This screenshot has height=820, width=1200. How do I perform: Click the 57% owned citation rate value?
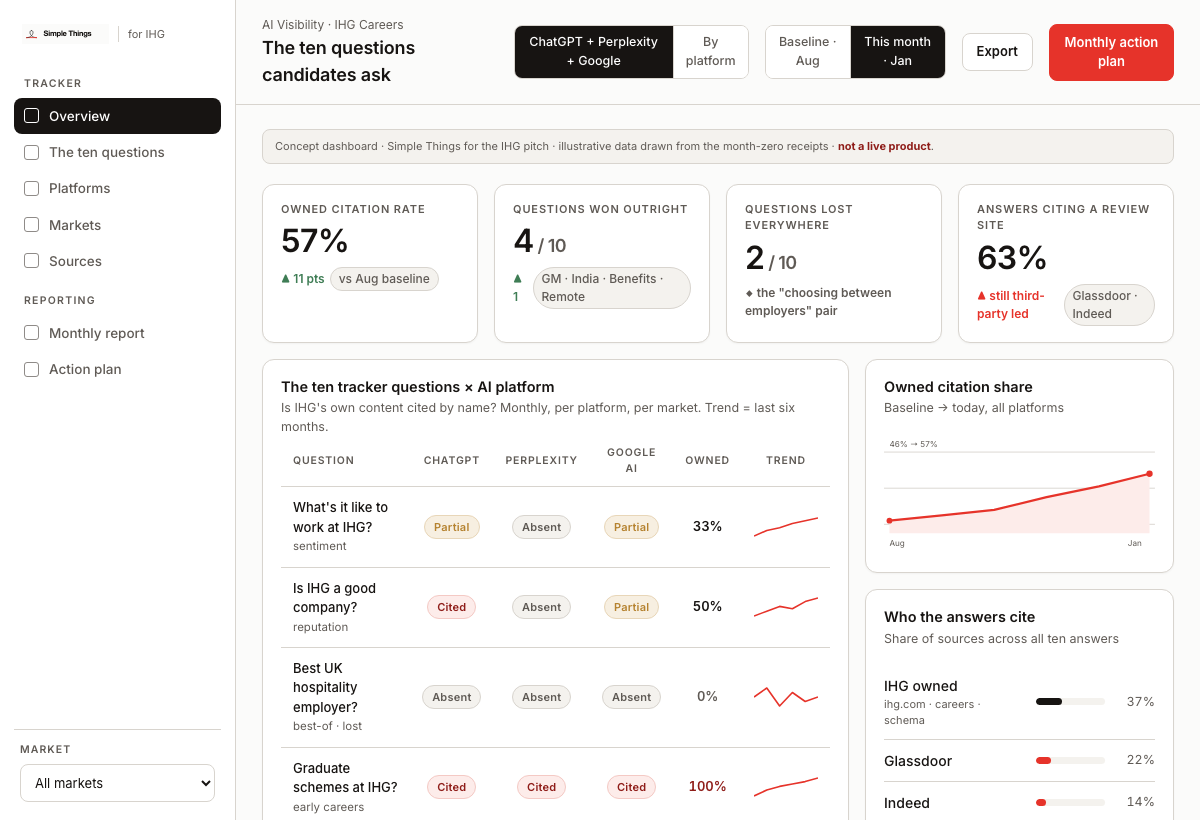[x=315, y=241]
